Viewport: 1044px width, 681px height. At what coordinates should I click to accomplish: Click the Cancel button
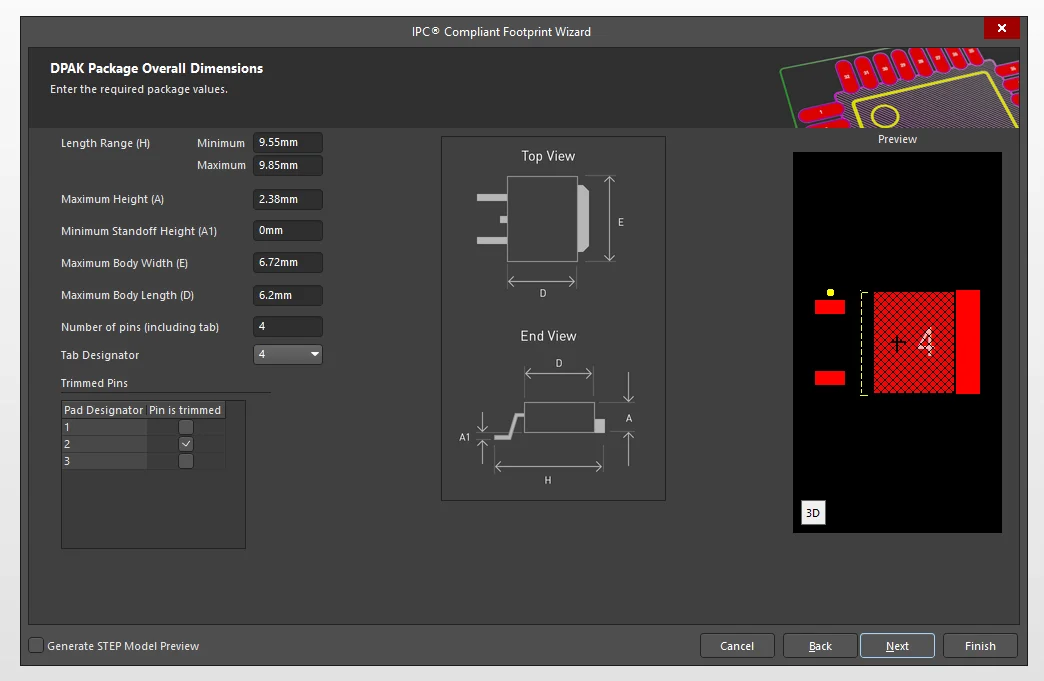click(x=737, y=646)
